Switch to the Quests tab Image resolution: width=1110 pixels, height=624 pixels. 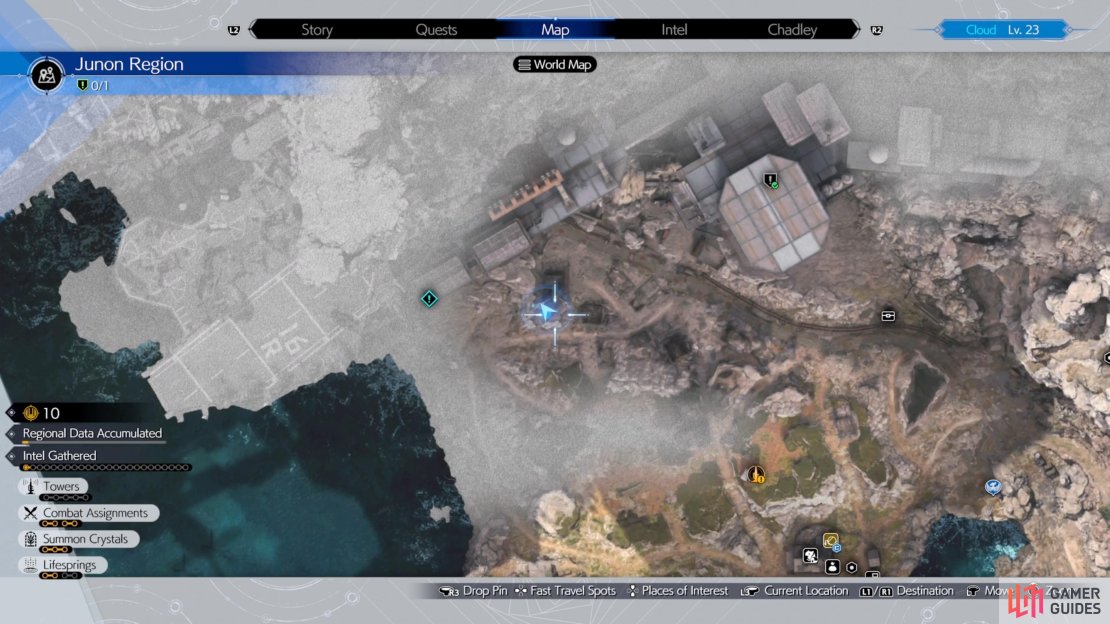(436, 30)
